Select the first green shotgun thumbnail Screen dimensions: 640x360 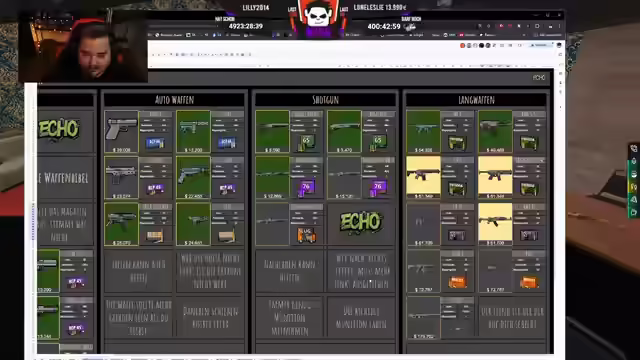272,131
